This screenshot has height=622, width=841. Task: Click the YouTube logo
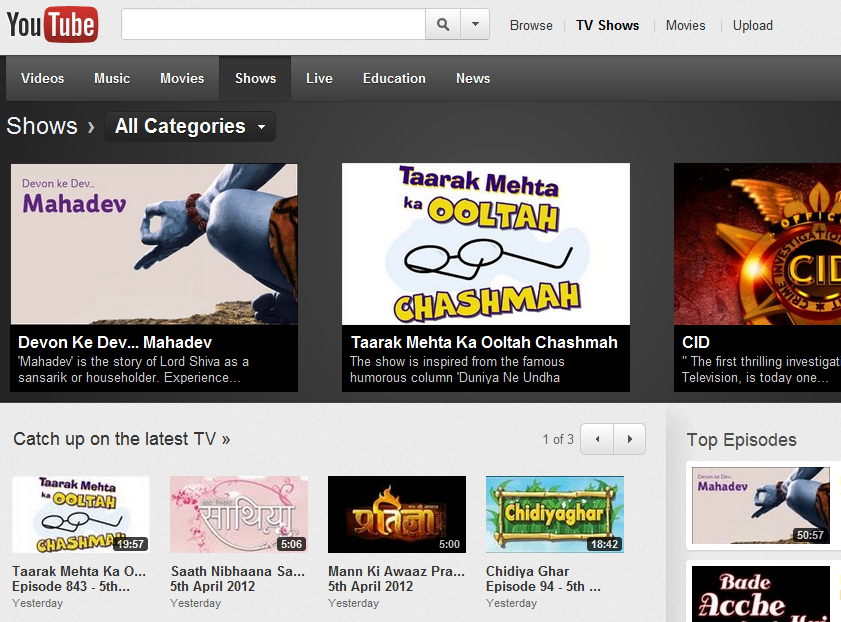[x=52, y=25]
